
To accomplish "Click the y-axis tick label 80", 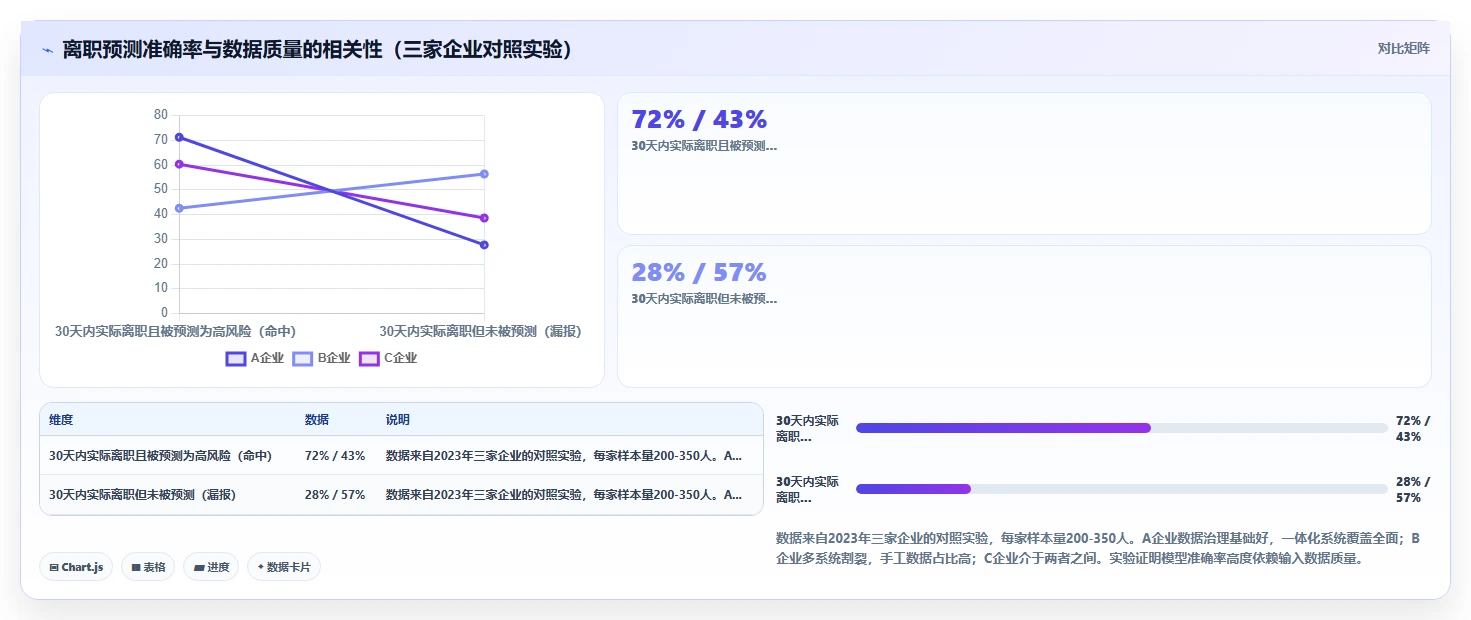I will pyautogui.click(x=161, y=115).
